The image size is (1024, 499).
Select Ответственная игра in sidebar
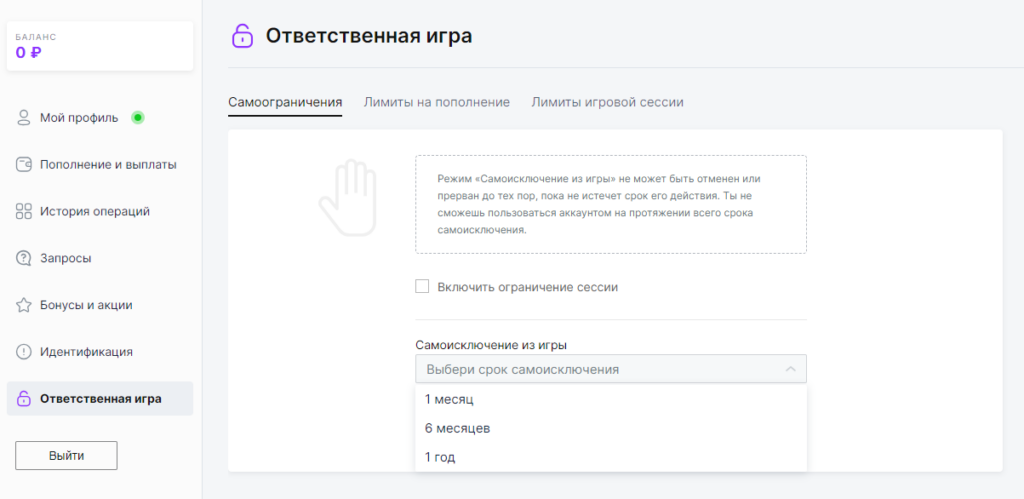(100, 398)
